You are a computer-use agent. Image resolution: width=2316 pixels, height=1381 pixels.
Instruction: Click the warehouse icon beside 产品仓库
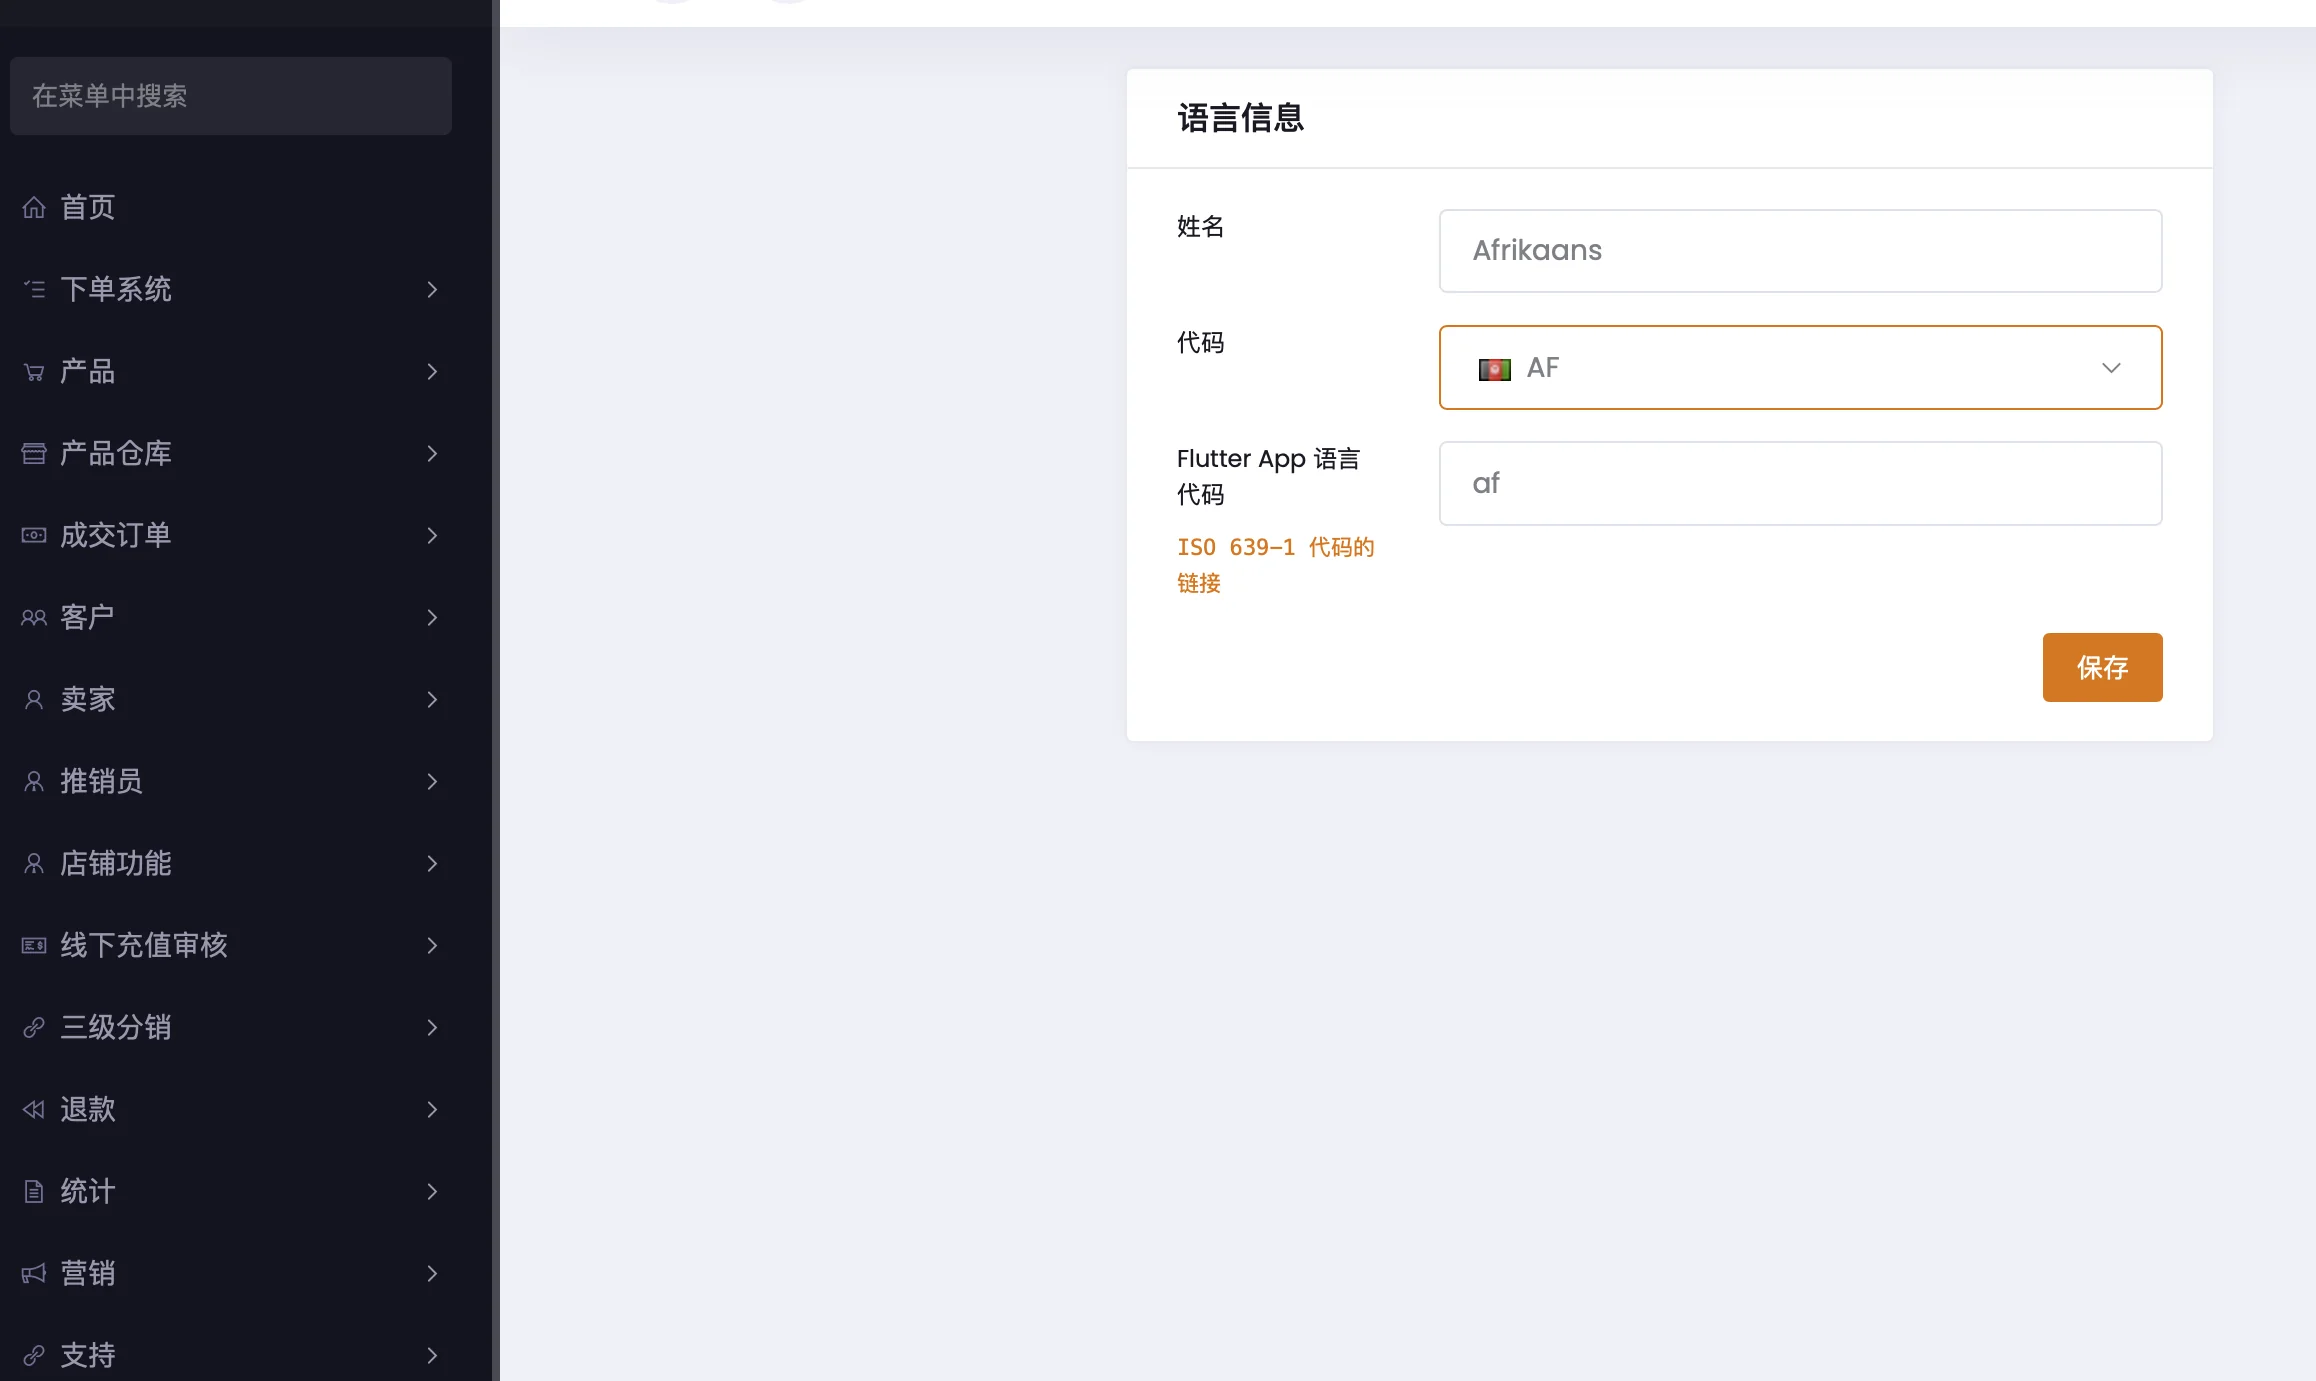pos(34,454)
